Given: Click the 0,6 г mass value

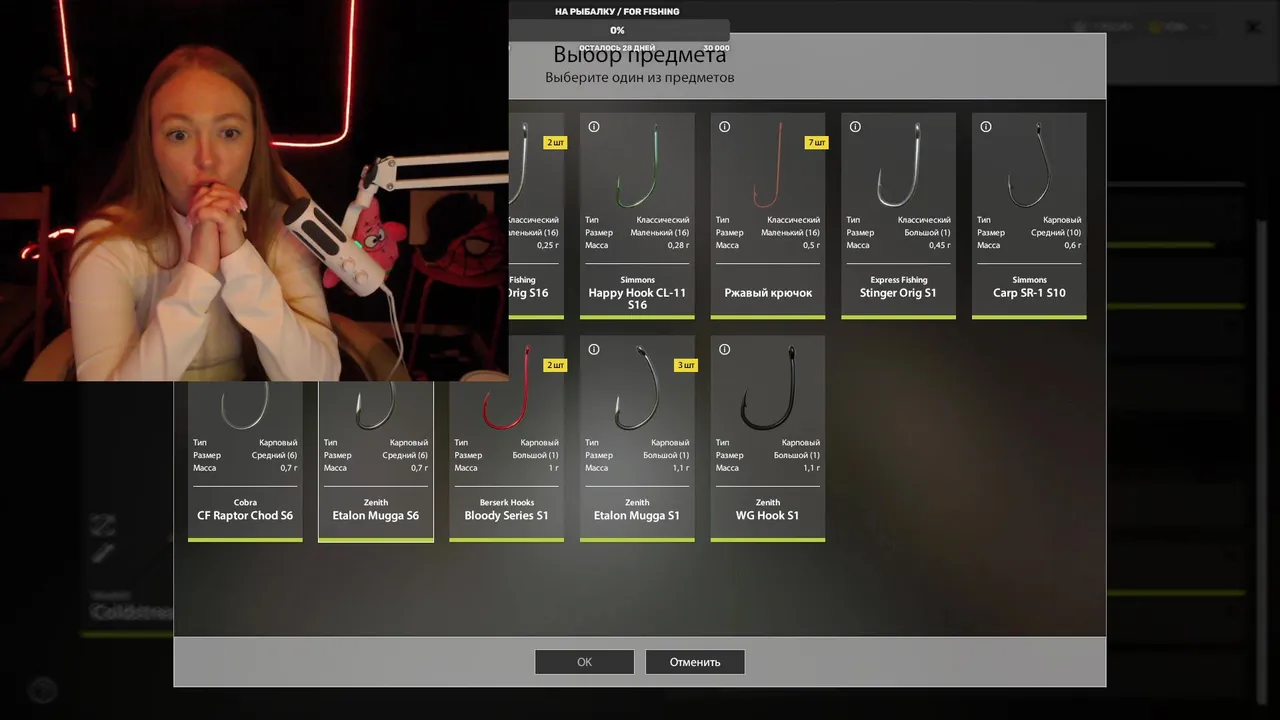Looking at the screenshot, I should click(1073, 246).
